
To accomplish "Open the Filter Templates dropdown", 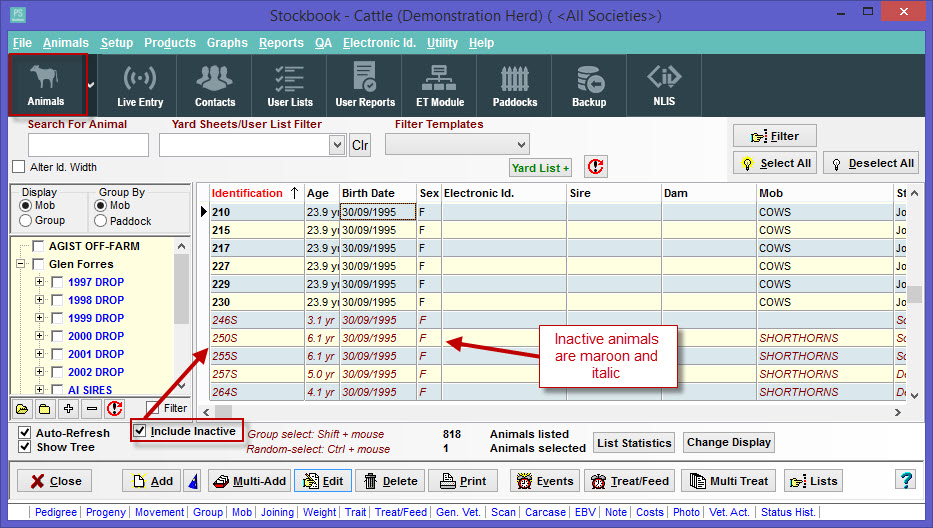I will (521, 144).
